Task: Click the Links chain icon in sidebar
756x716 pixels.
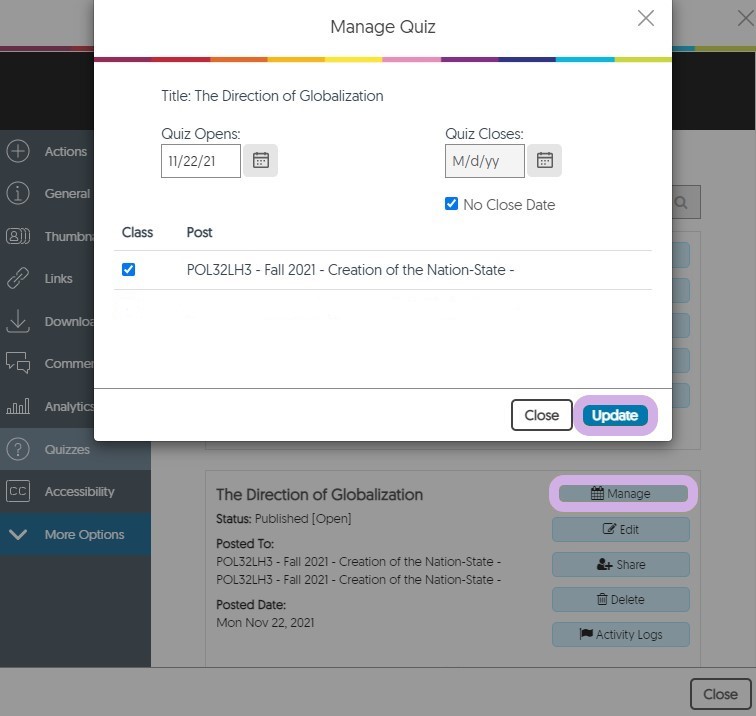Action: coord(18,278)
